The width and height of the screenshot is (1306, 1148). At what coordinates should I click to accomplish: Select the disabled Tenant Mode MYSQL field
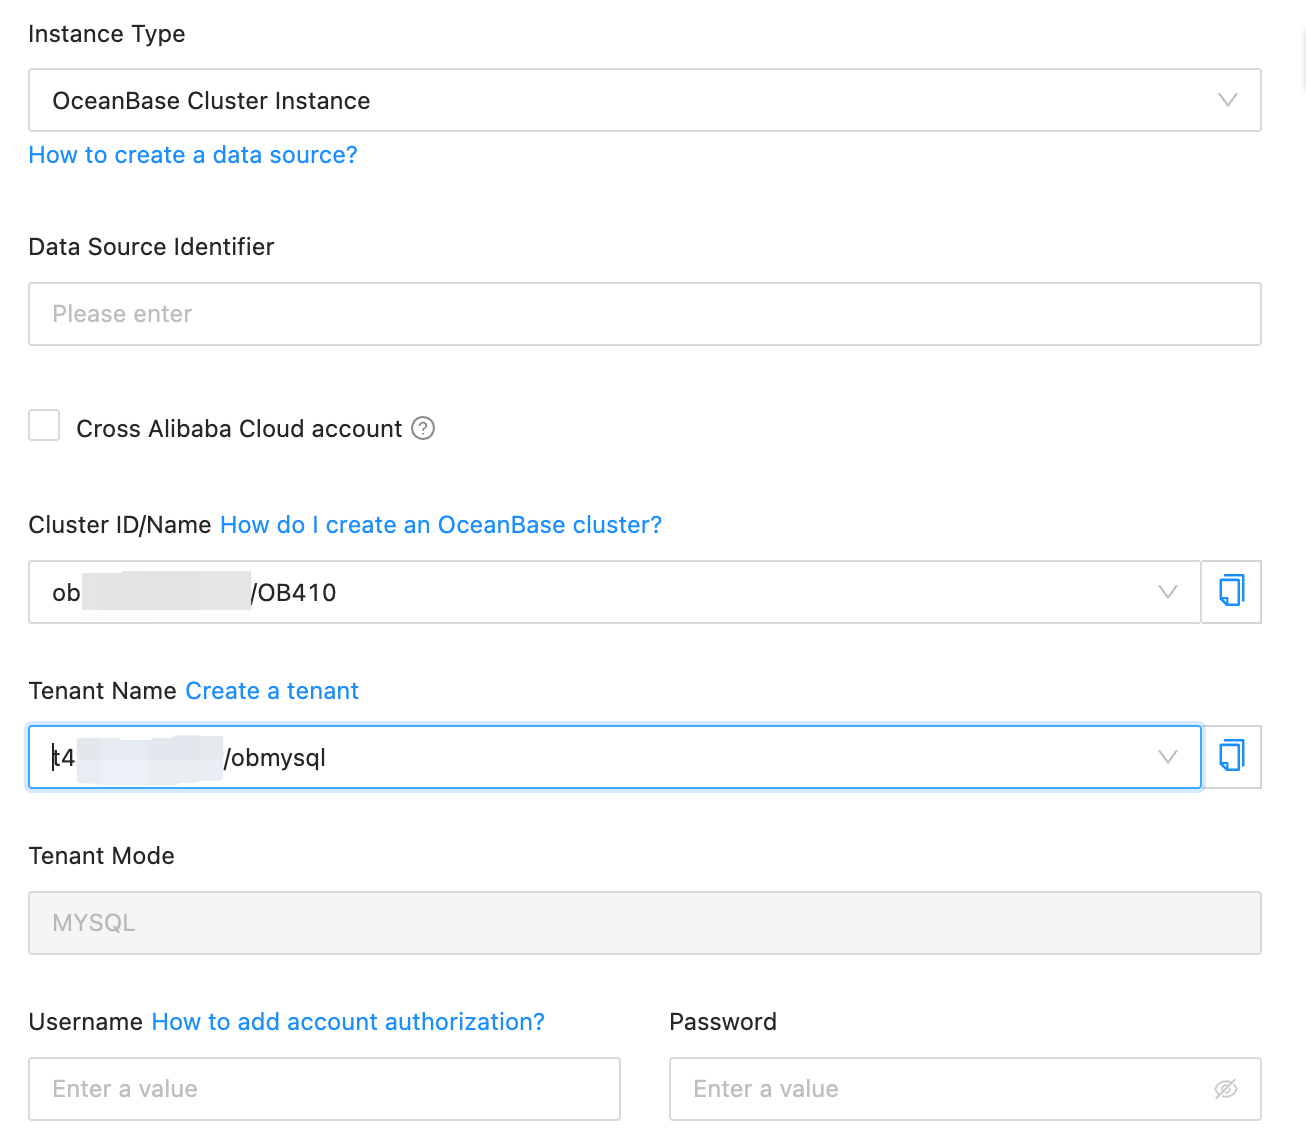[x=644, y=923]
